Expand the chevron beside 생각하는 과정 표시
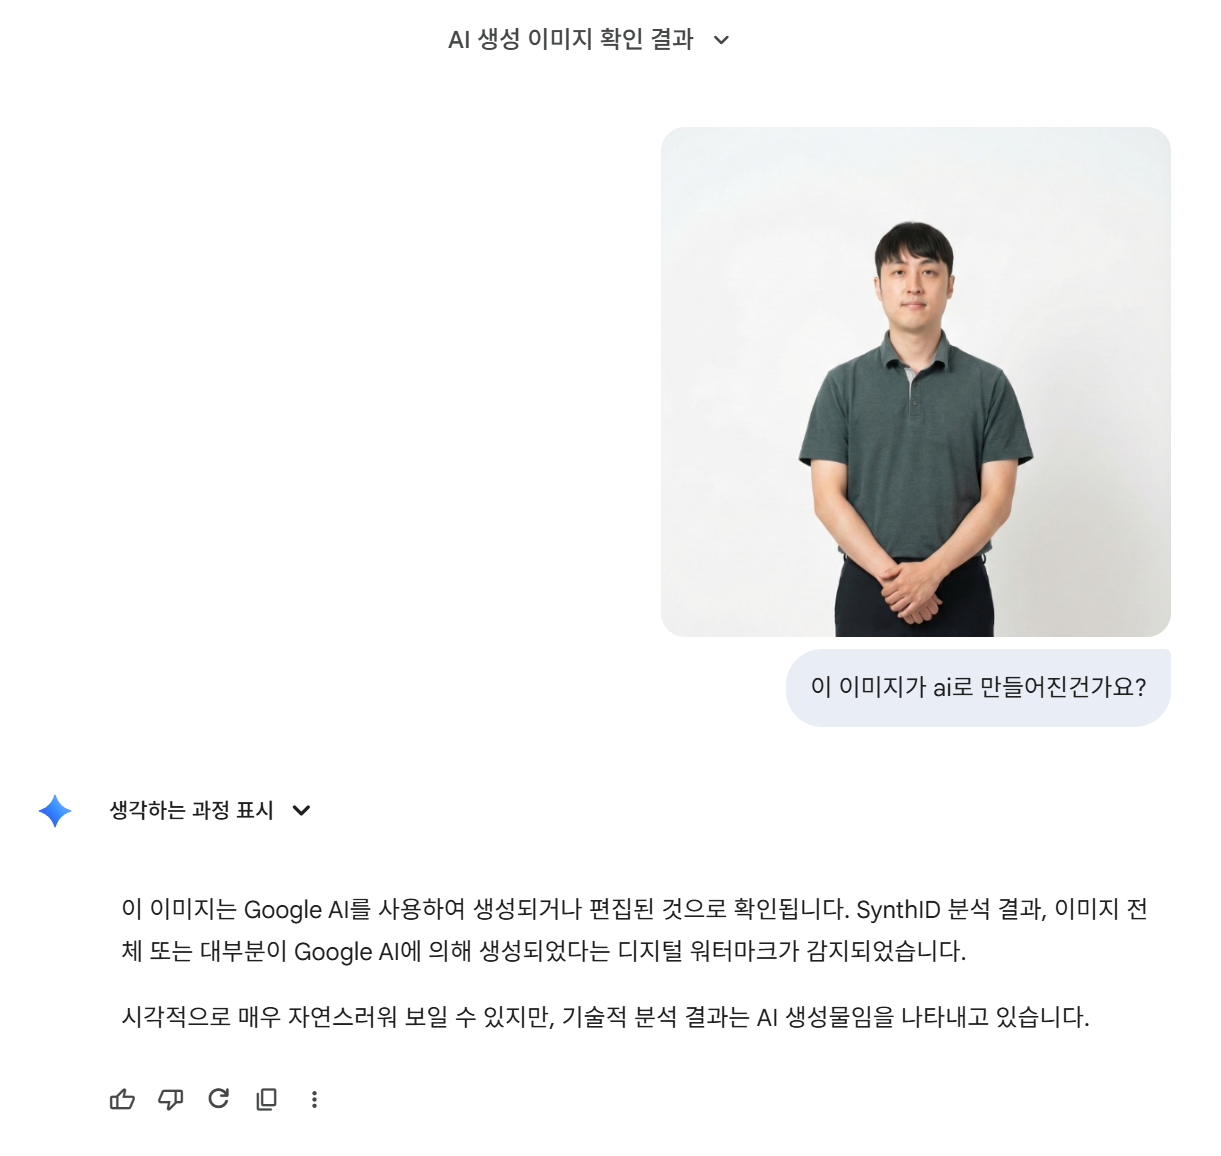The width and height of the screenshot is (1221, 1156). [301, 810]
